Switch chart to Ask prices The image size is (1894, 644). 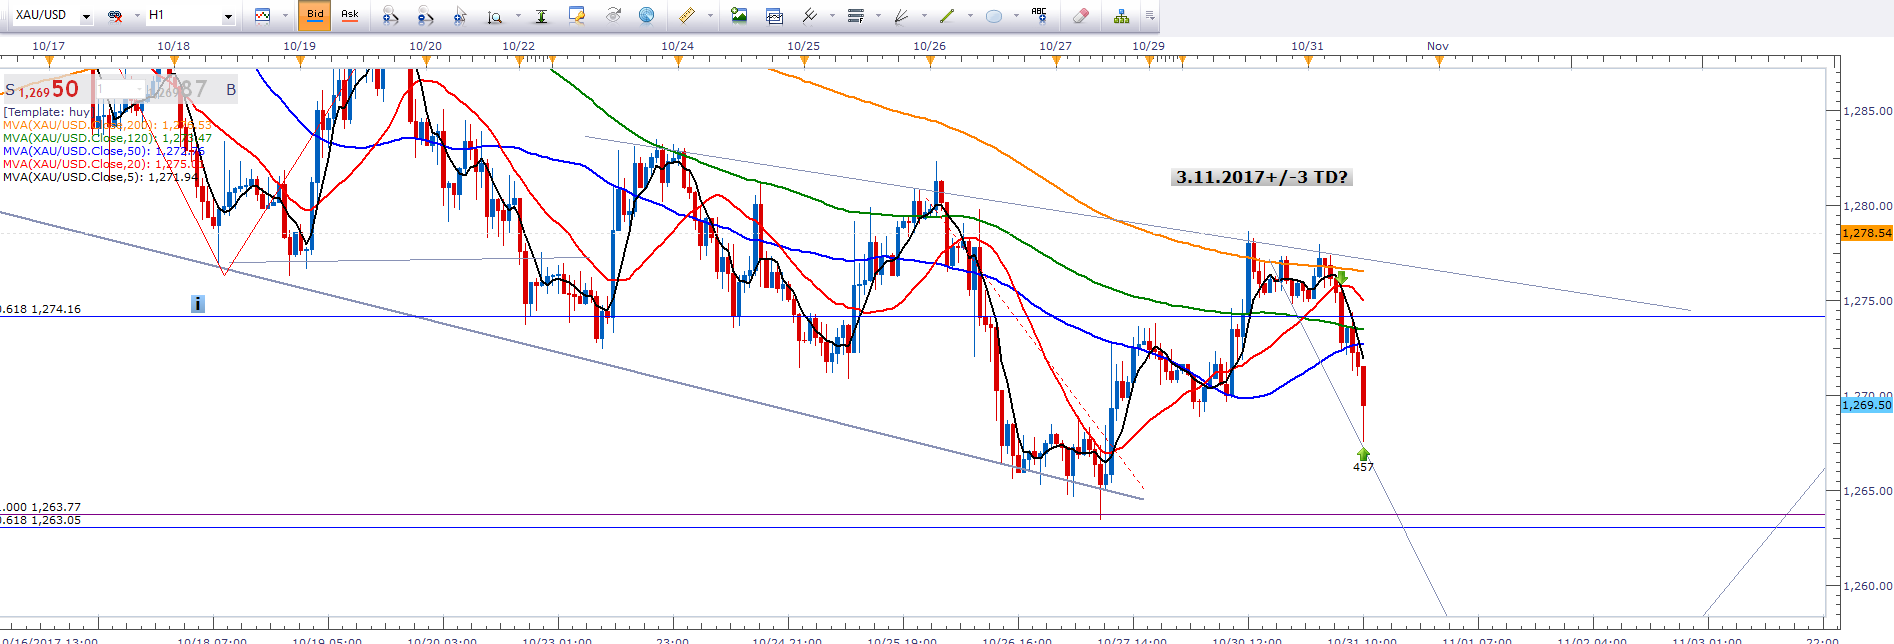[x=350, y=15]
